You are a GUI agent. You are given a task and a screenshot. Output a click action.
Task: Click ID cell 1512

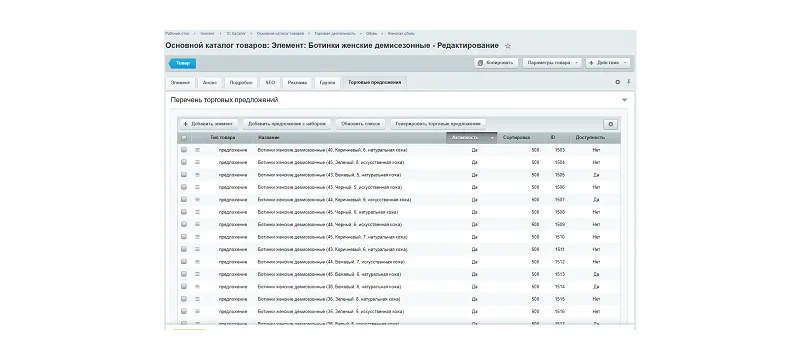point(560,262)
